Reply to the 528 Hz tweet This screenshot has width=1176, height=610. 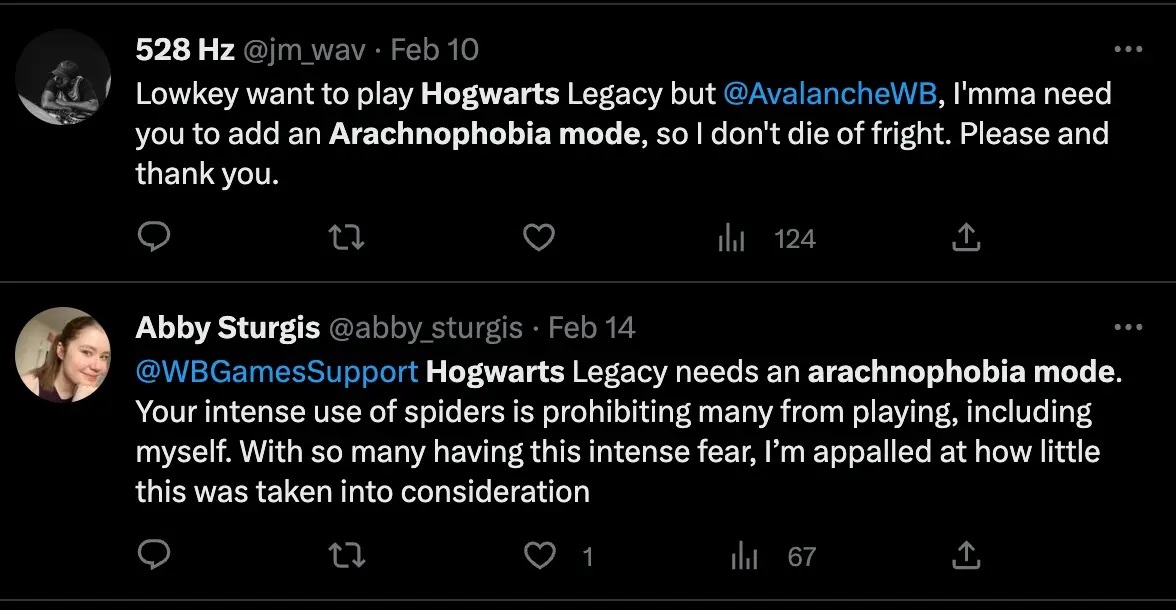pyautogui.click(x=154, y=237)
